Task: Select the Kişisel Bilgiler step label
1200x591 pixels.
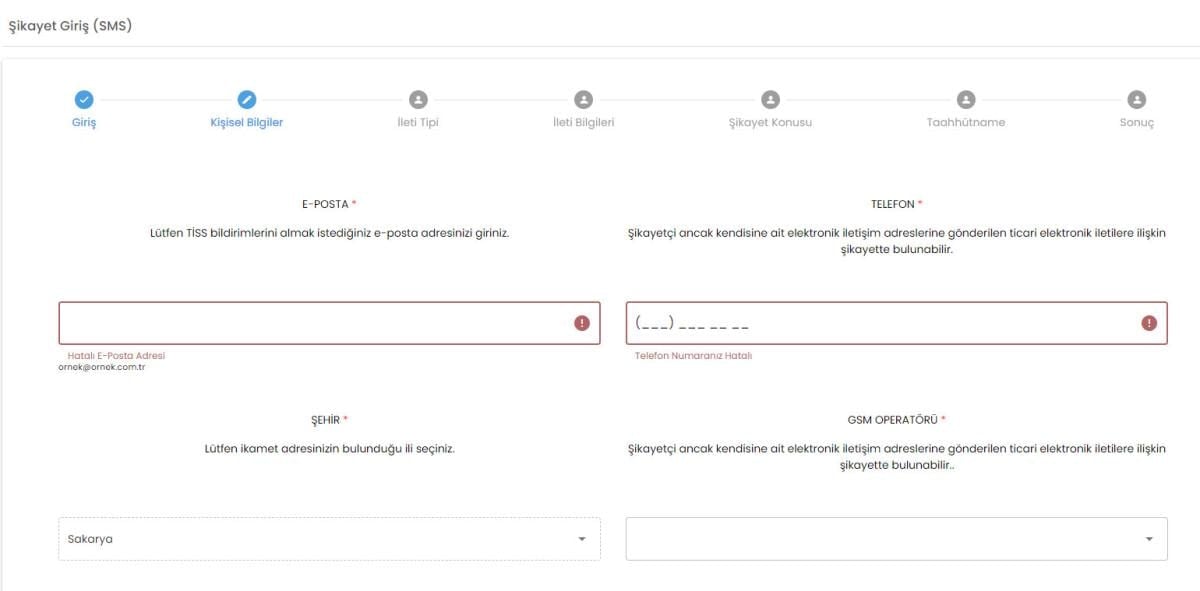Action: coord(246,123)
